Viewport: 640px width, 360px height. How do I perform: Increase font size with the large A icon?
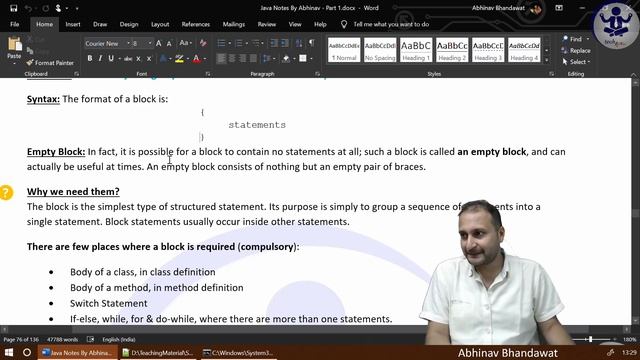(159, 43)
